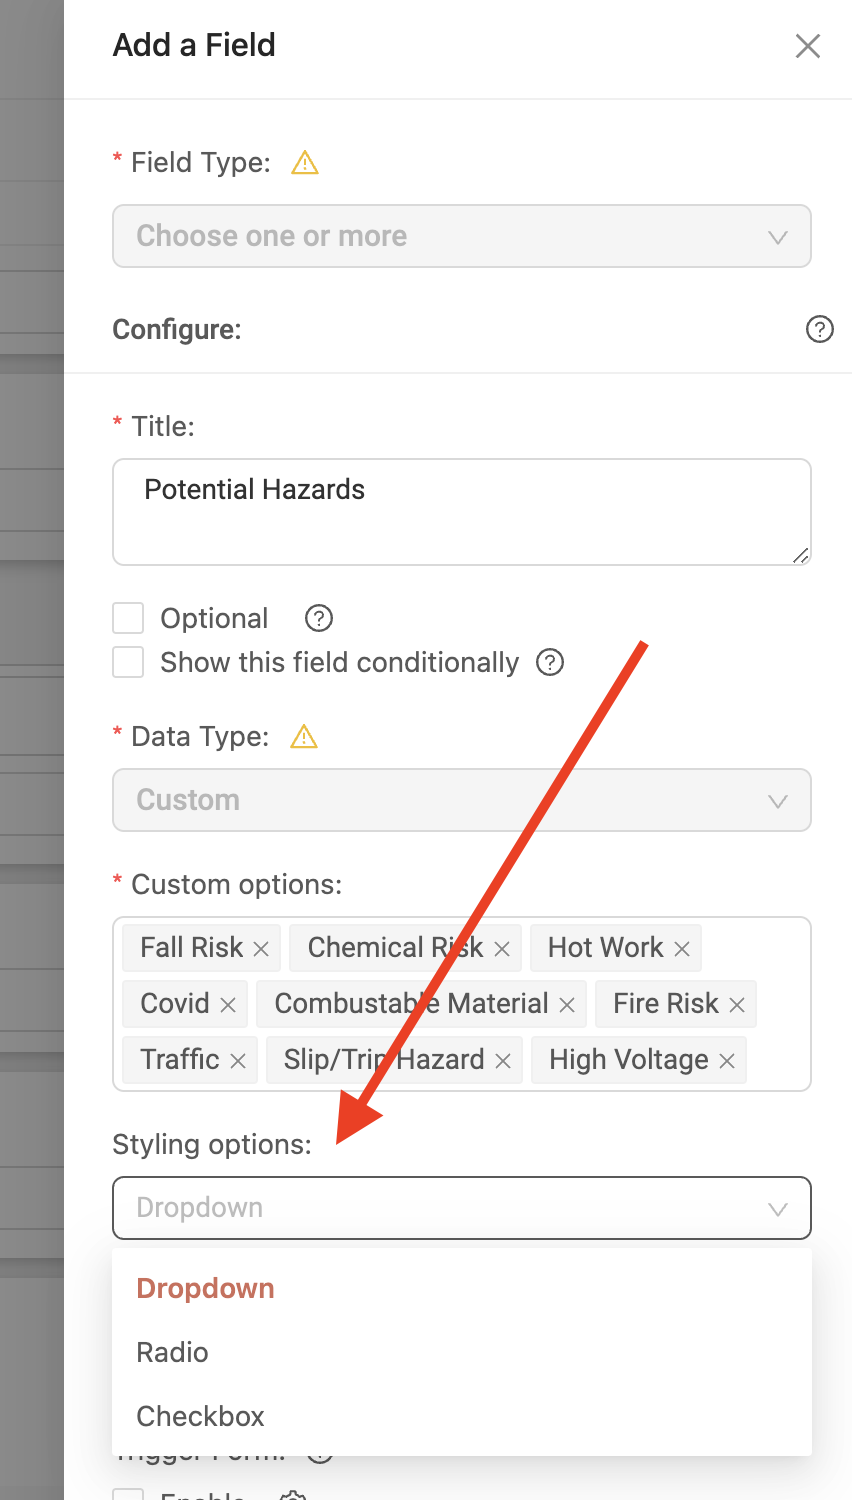
Task: Open help for conditional field display
Action: pyautogui.click(x=550, y=662)
